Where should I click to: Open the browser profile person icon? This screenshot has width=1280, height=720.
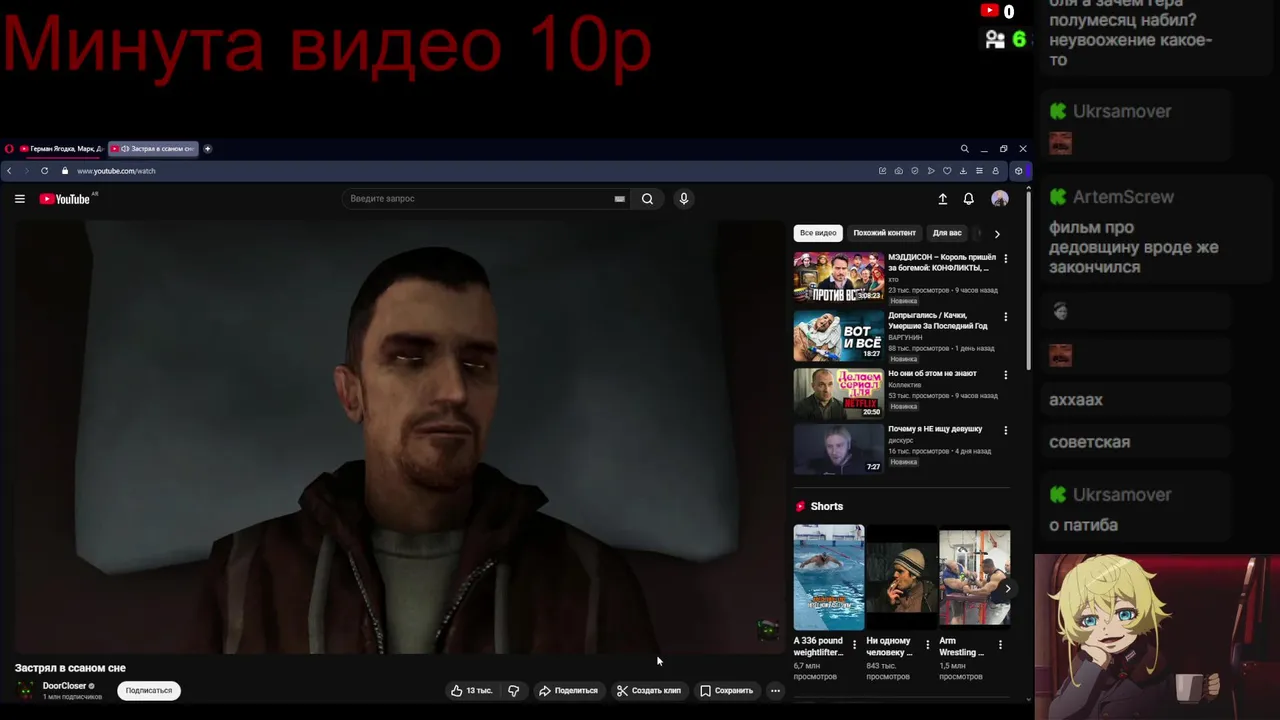point(995,171)
